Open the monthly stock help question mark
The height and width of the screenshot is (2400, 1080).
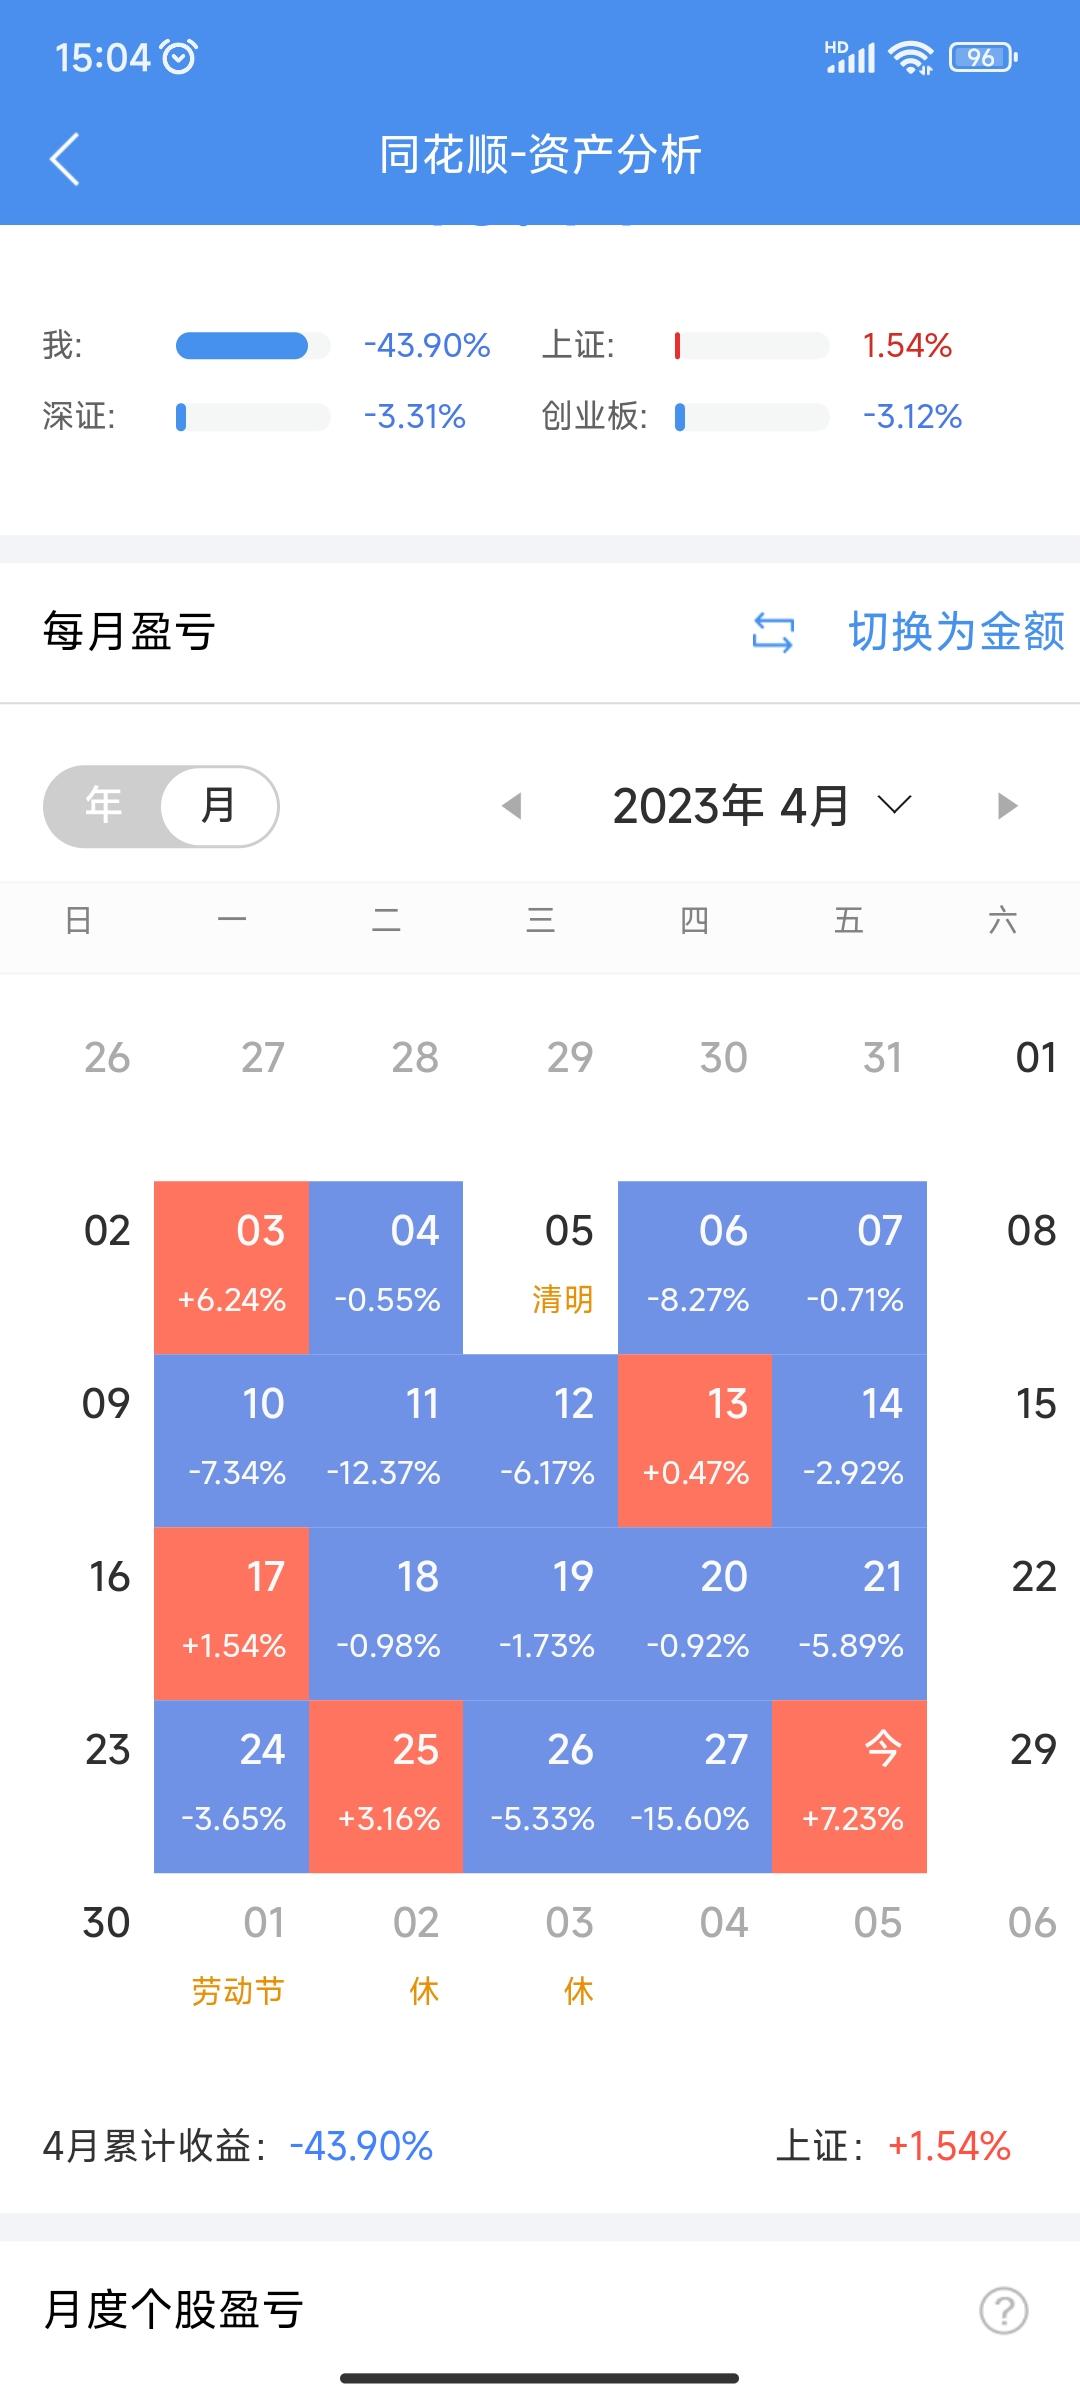[1003, 2310]
